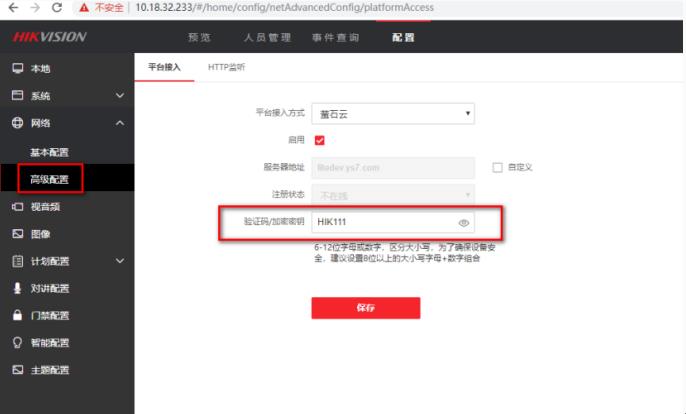Click the 注册状态 label
Image resolution: width=686 pixels, height=414 pixels.
[x=288, y=194]
